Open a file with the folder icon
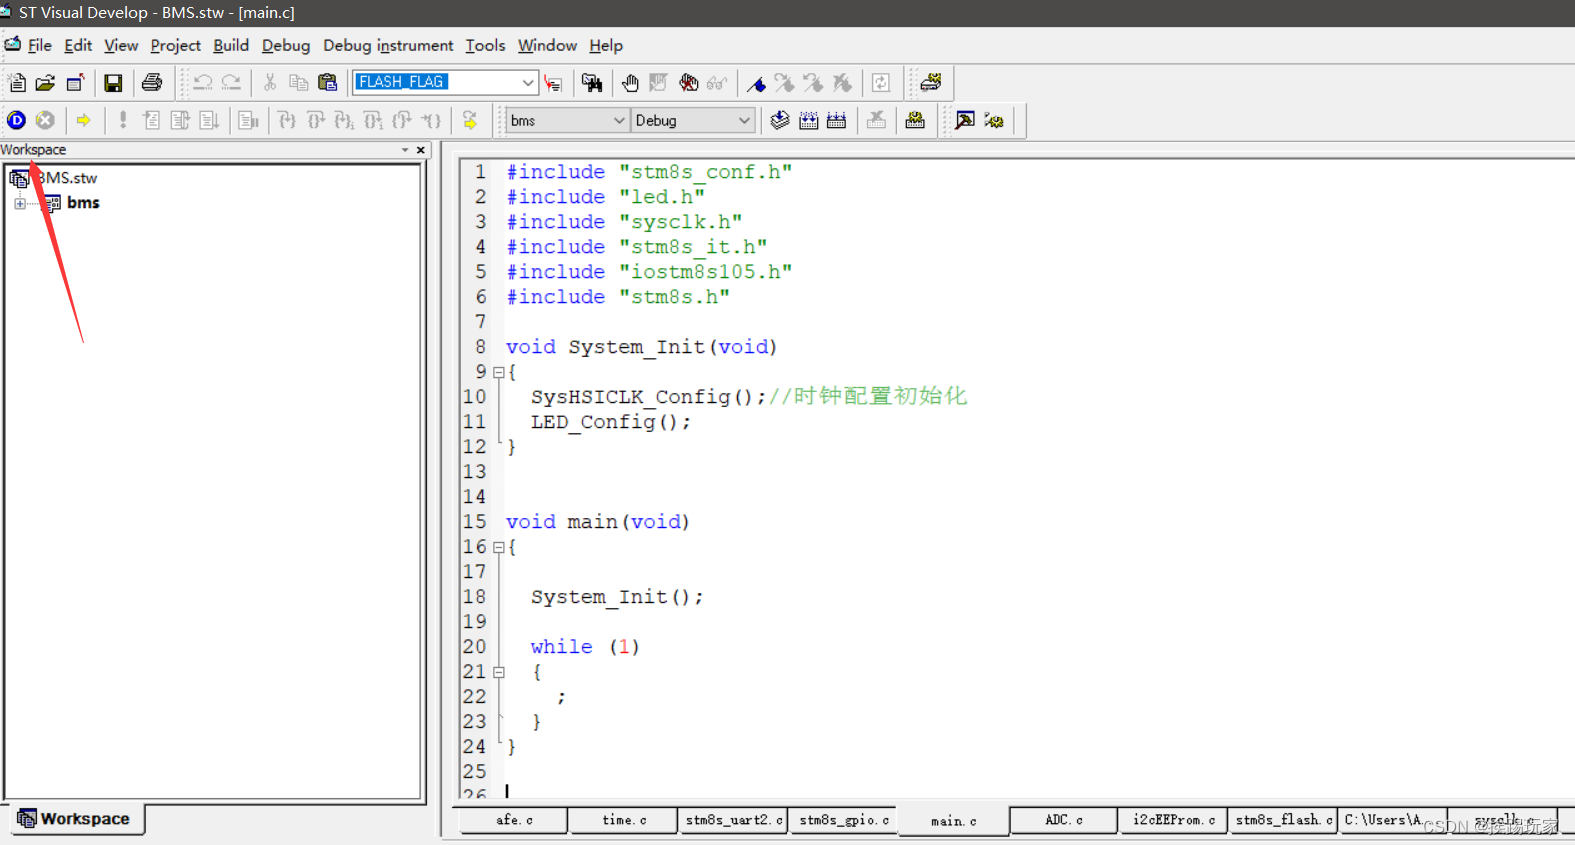 [x=45, y=83]
